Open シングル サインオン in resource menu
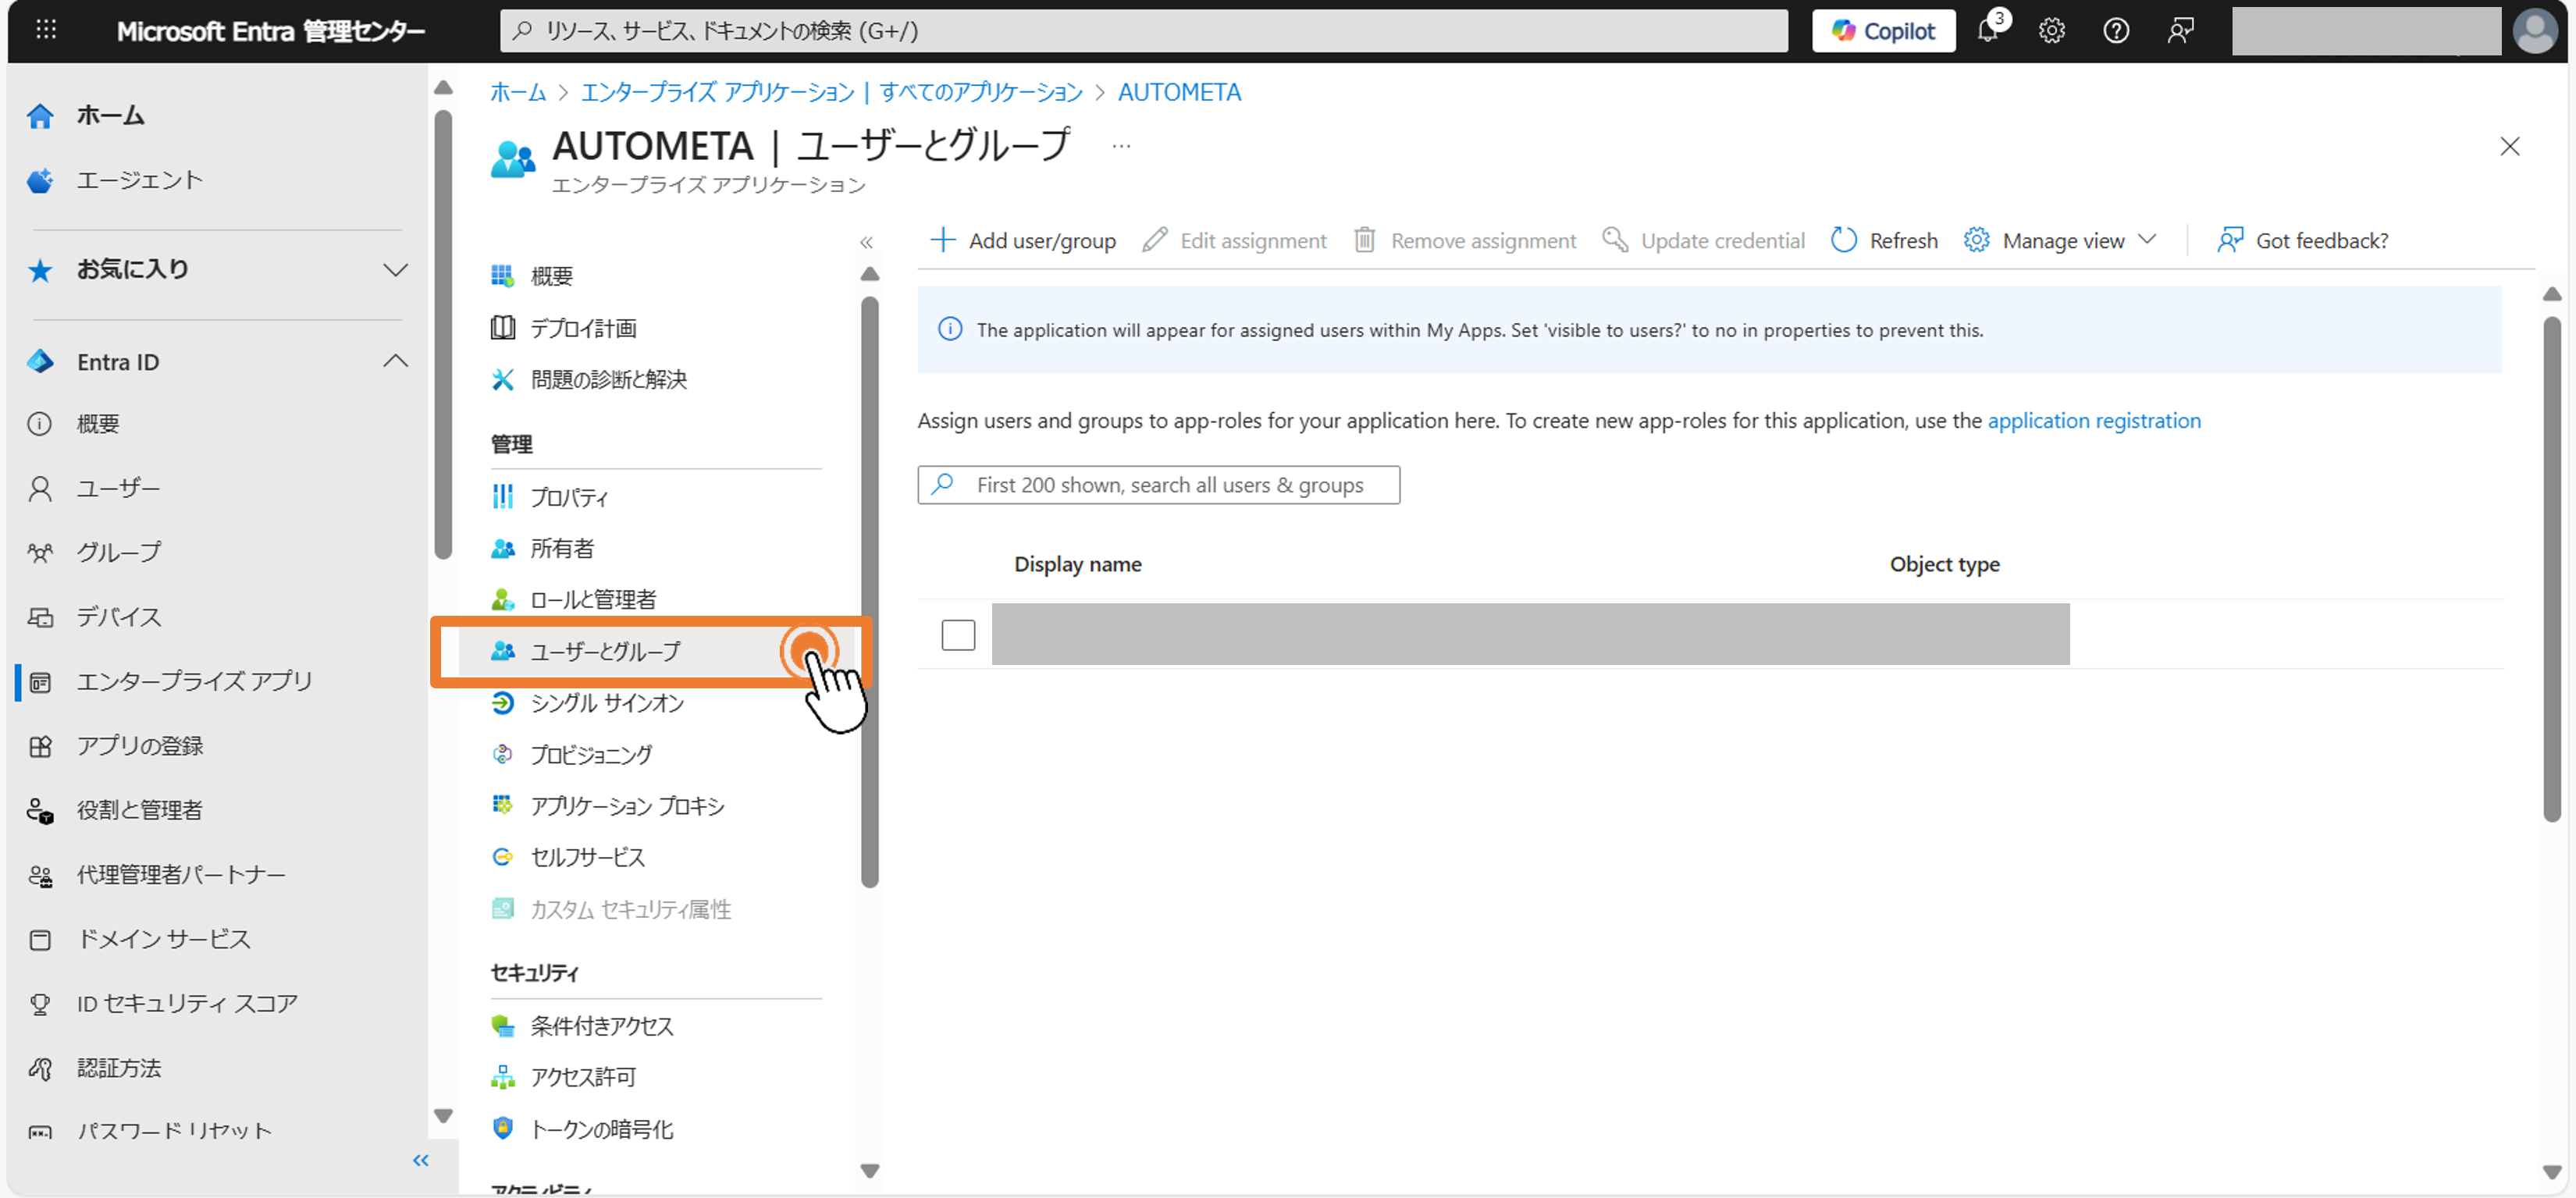The image size is (2576, 1198). pyautogui.click(x=607, y=703)
